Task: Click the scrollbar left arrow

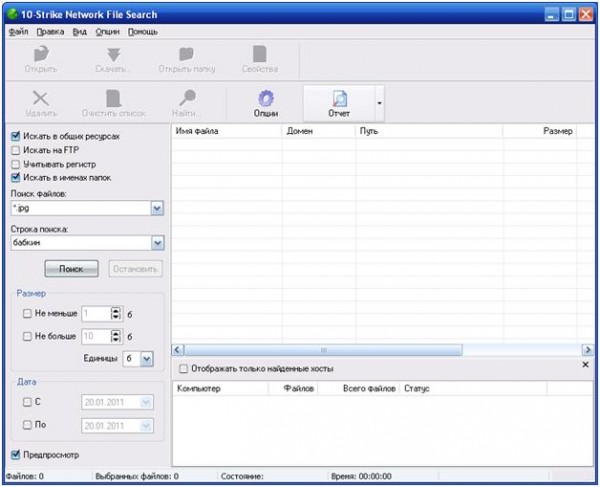Action: (178, 350)
